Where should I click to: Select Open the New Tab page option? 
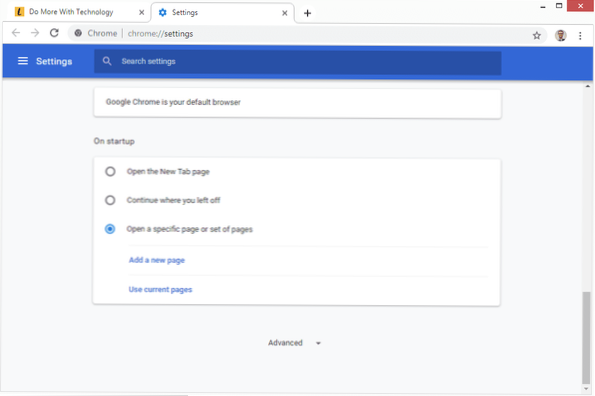pyautogui.click(x=110, y=171)
